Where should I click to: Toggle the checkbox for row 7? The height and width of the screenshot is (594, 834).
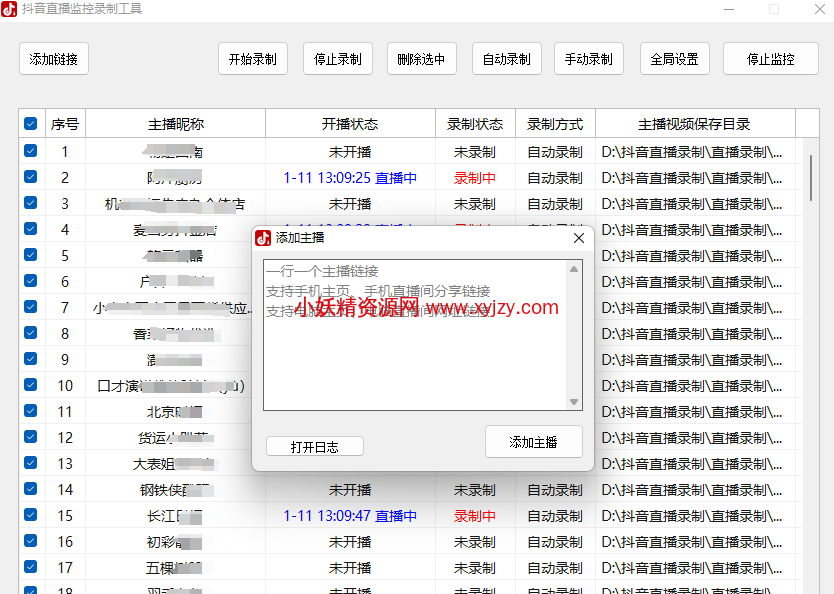point(31,307)
